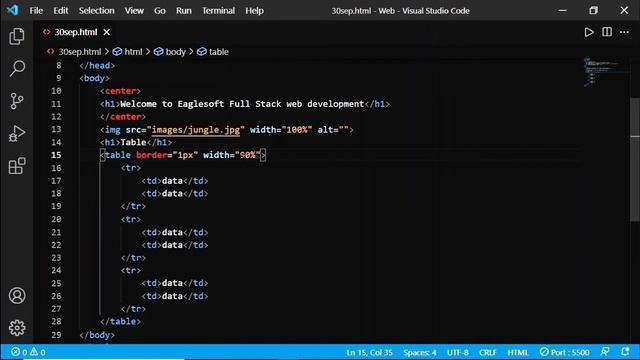Click line number 15 in the gutter

(x=56, y=155)
